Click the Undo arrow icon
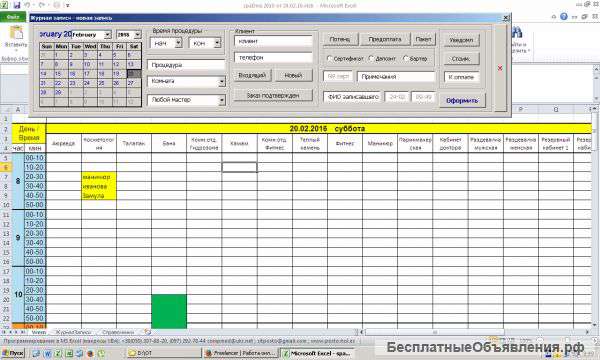Image resolution: width=600 pixels, height=360 pixels. (28, 5)
